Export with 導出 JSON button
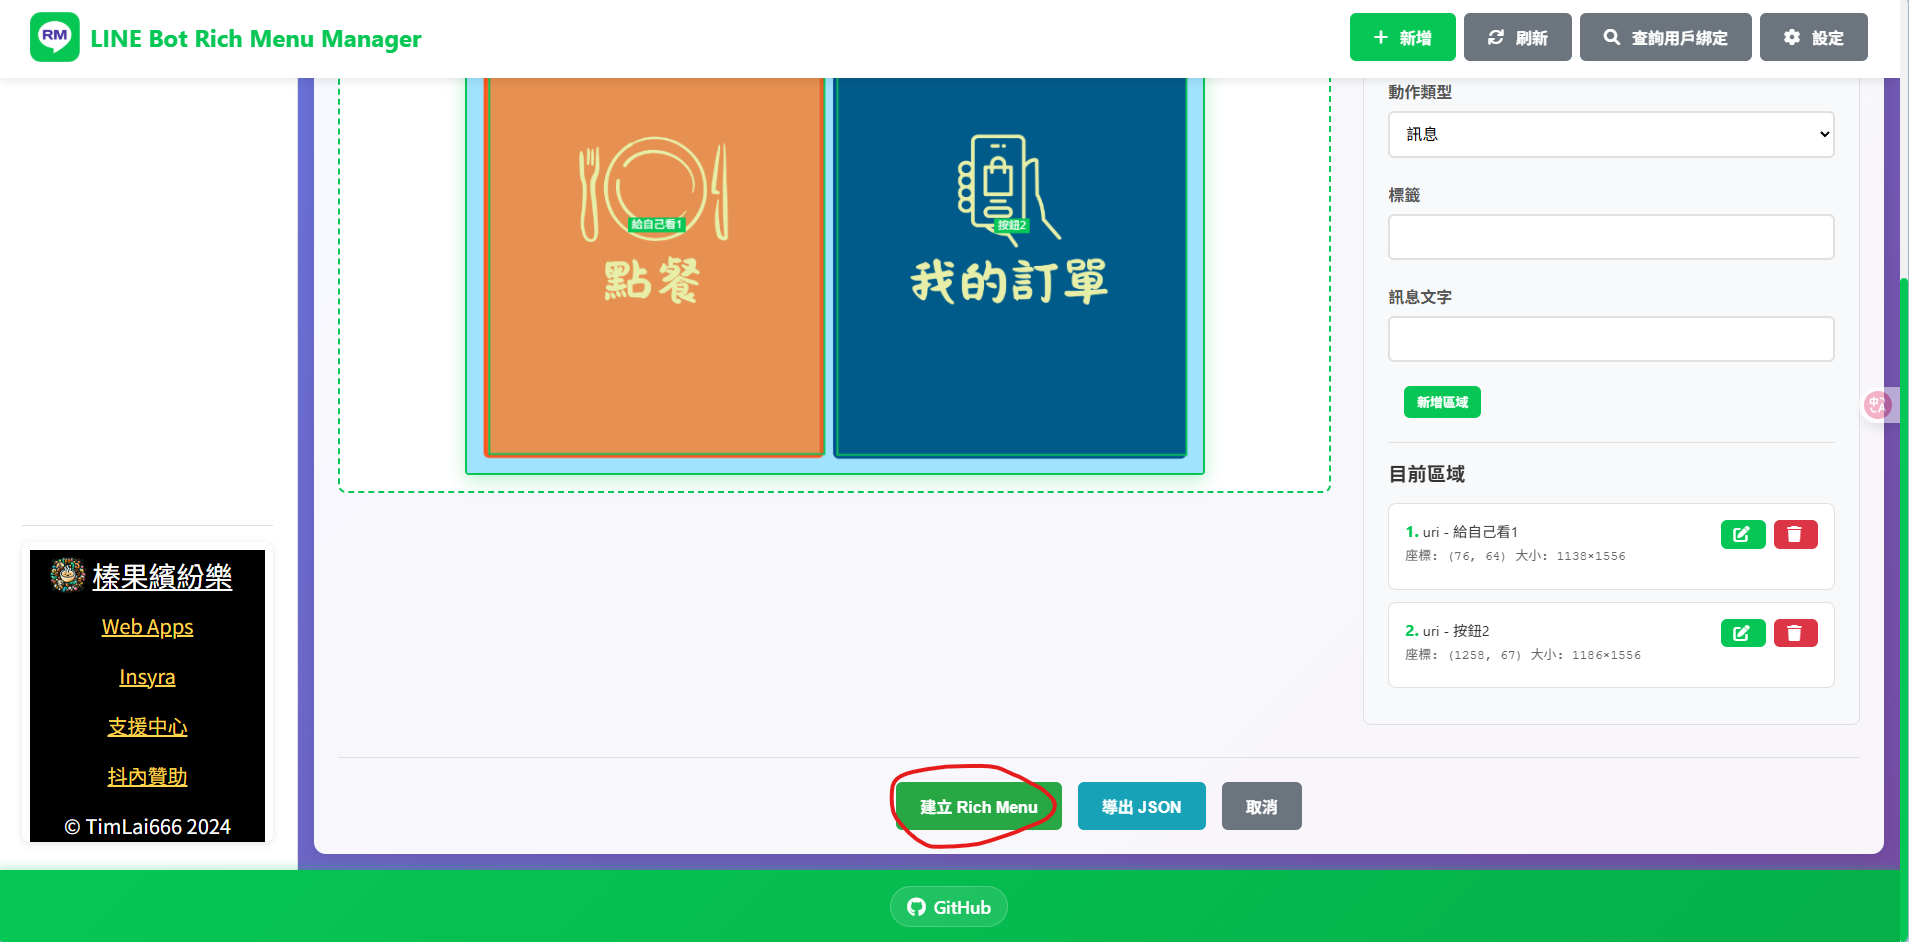1909x942 pixels. point(1141,807)
